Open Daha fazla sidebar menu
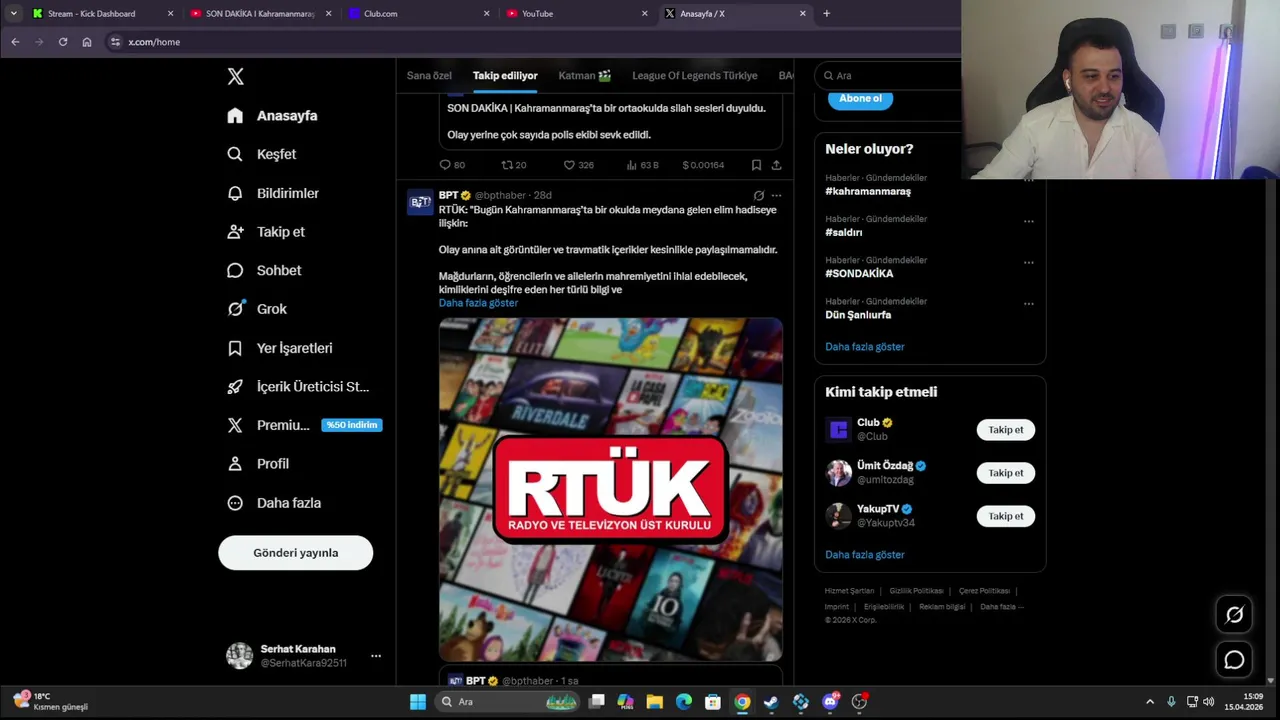 coord(274,503)
